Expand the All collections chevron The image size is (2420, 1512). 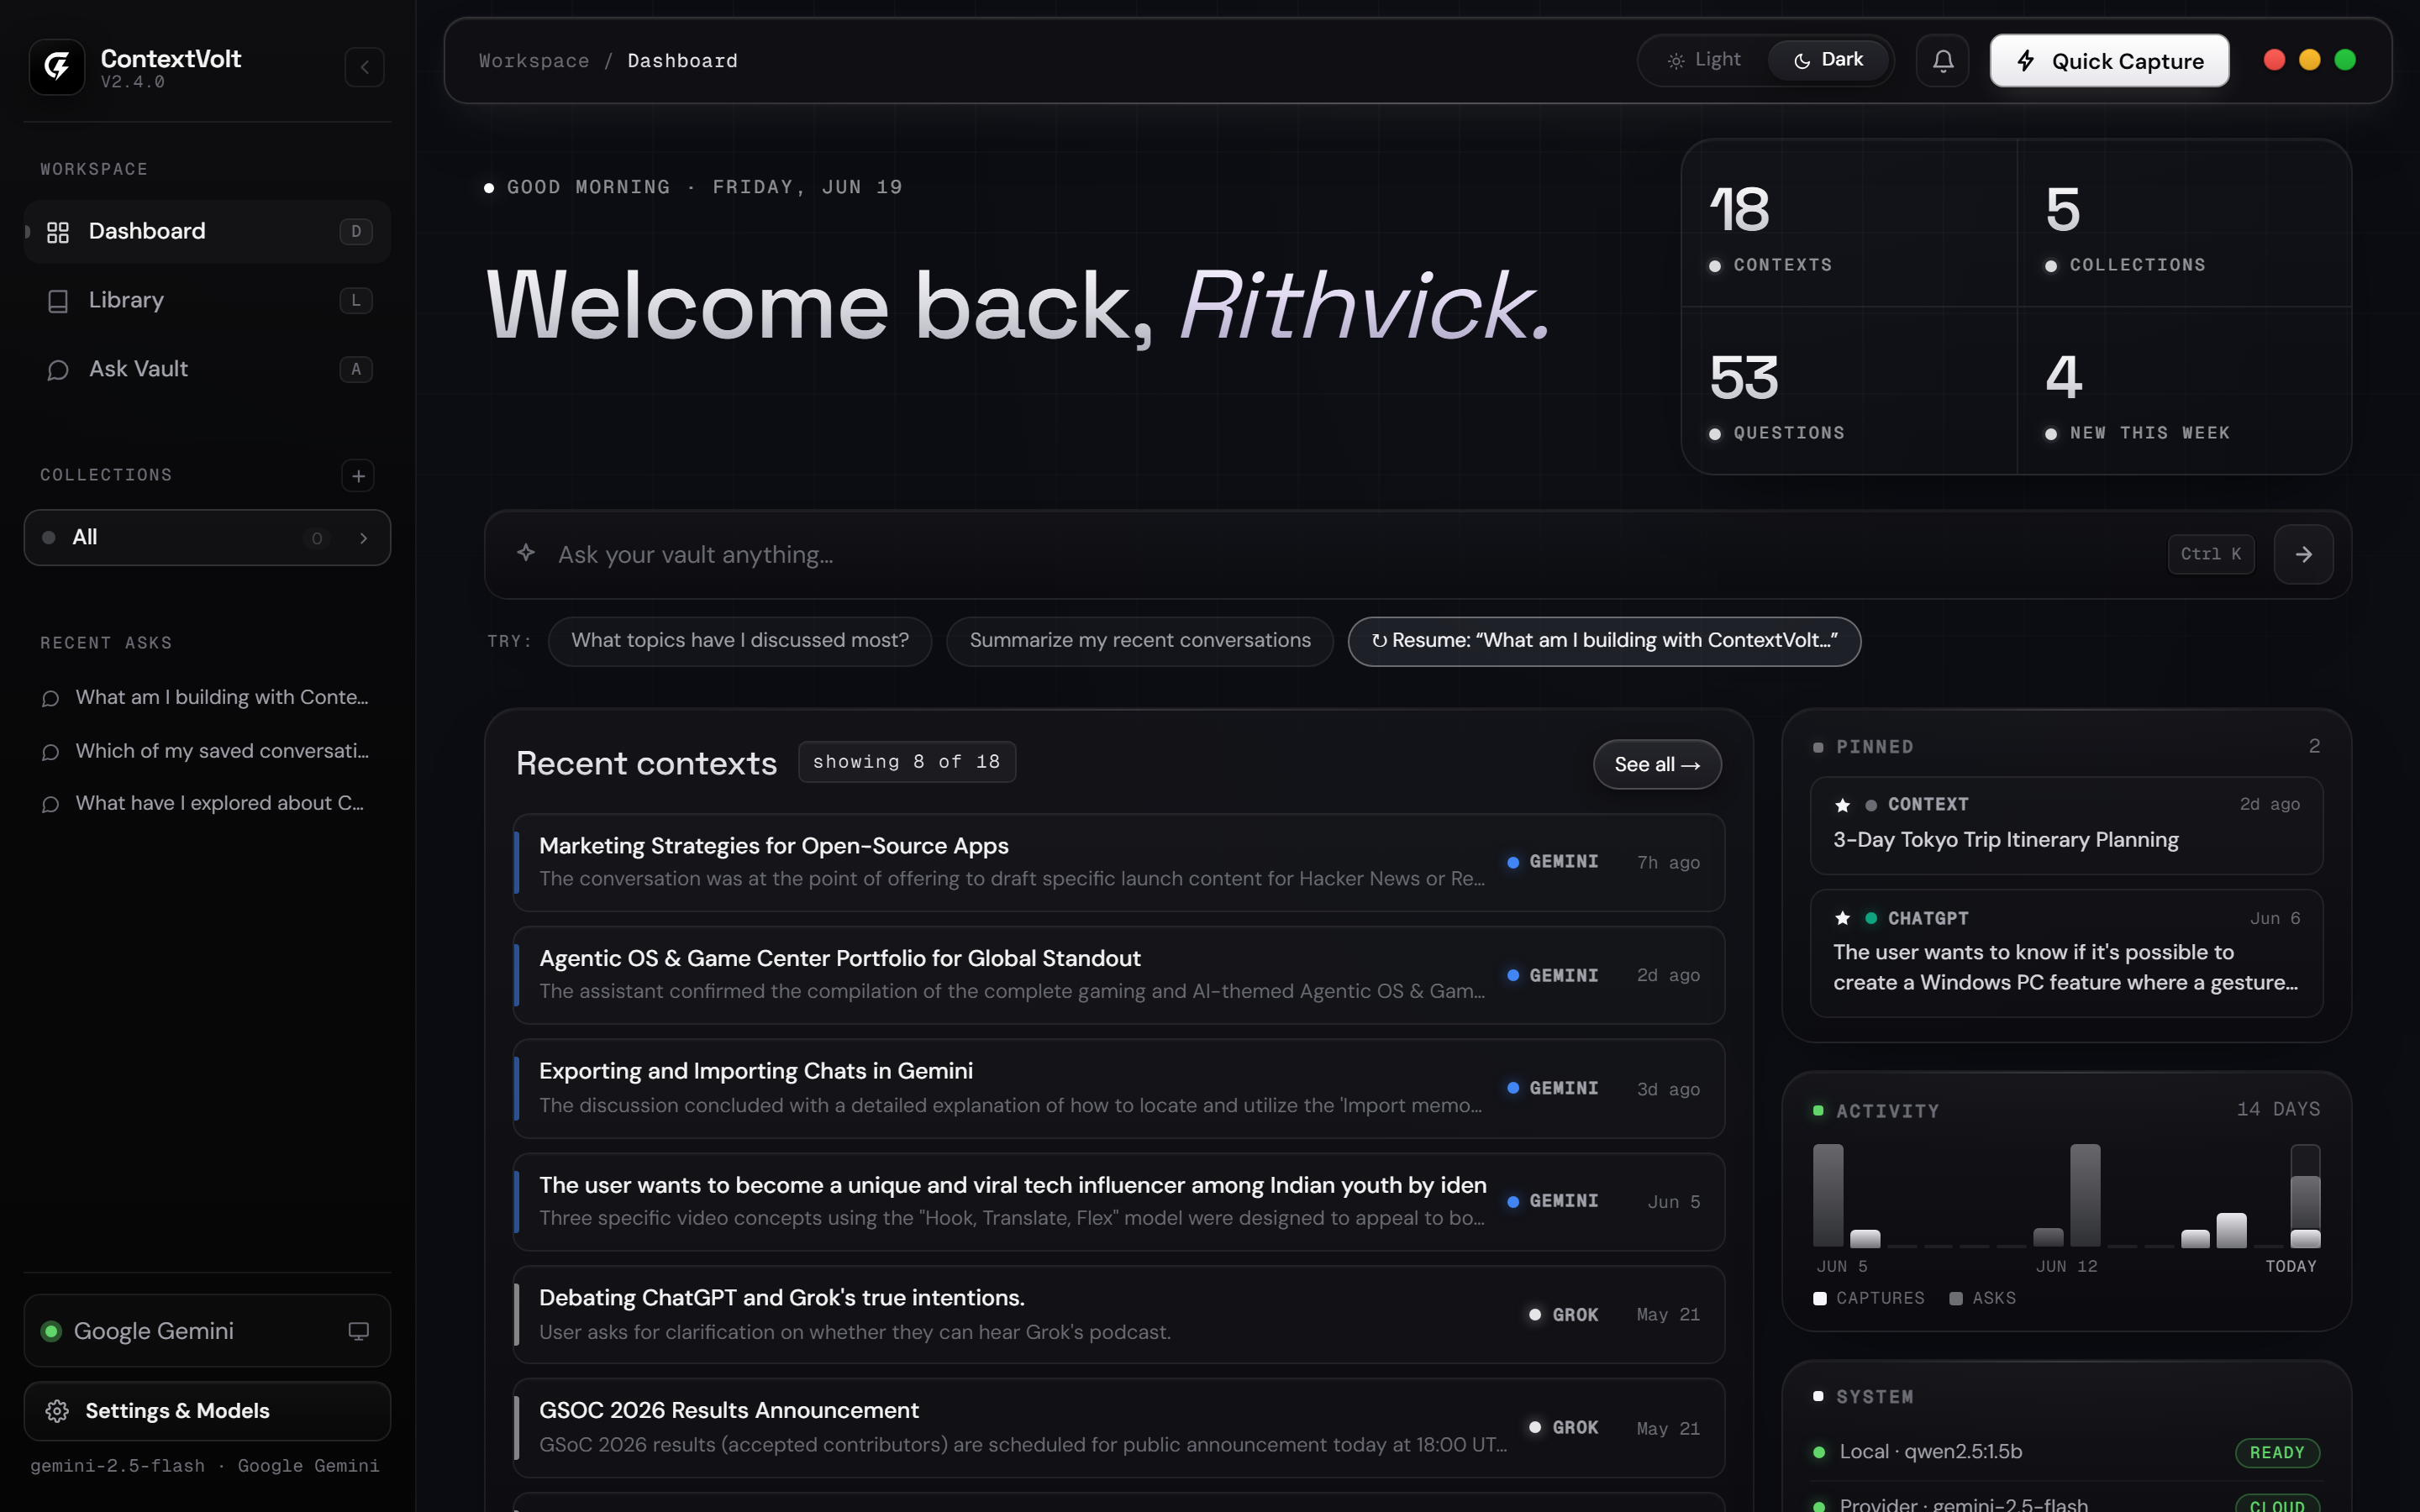[x=363, y=538]
